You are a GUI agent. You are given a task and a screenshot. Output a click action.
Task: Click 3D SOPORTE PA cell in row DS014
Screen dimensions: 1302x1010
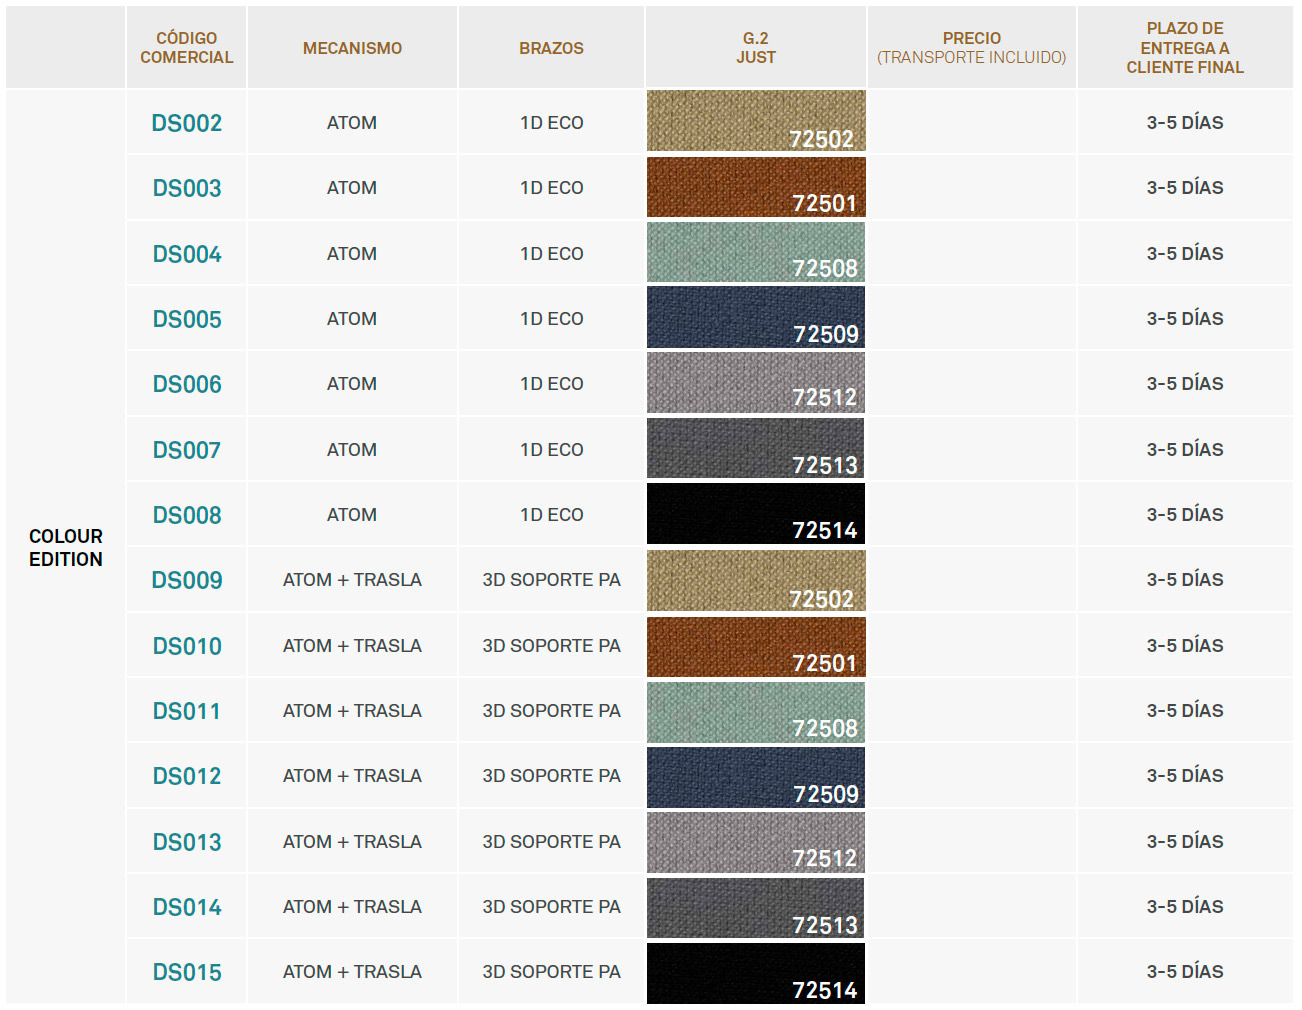552,907
